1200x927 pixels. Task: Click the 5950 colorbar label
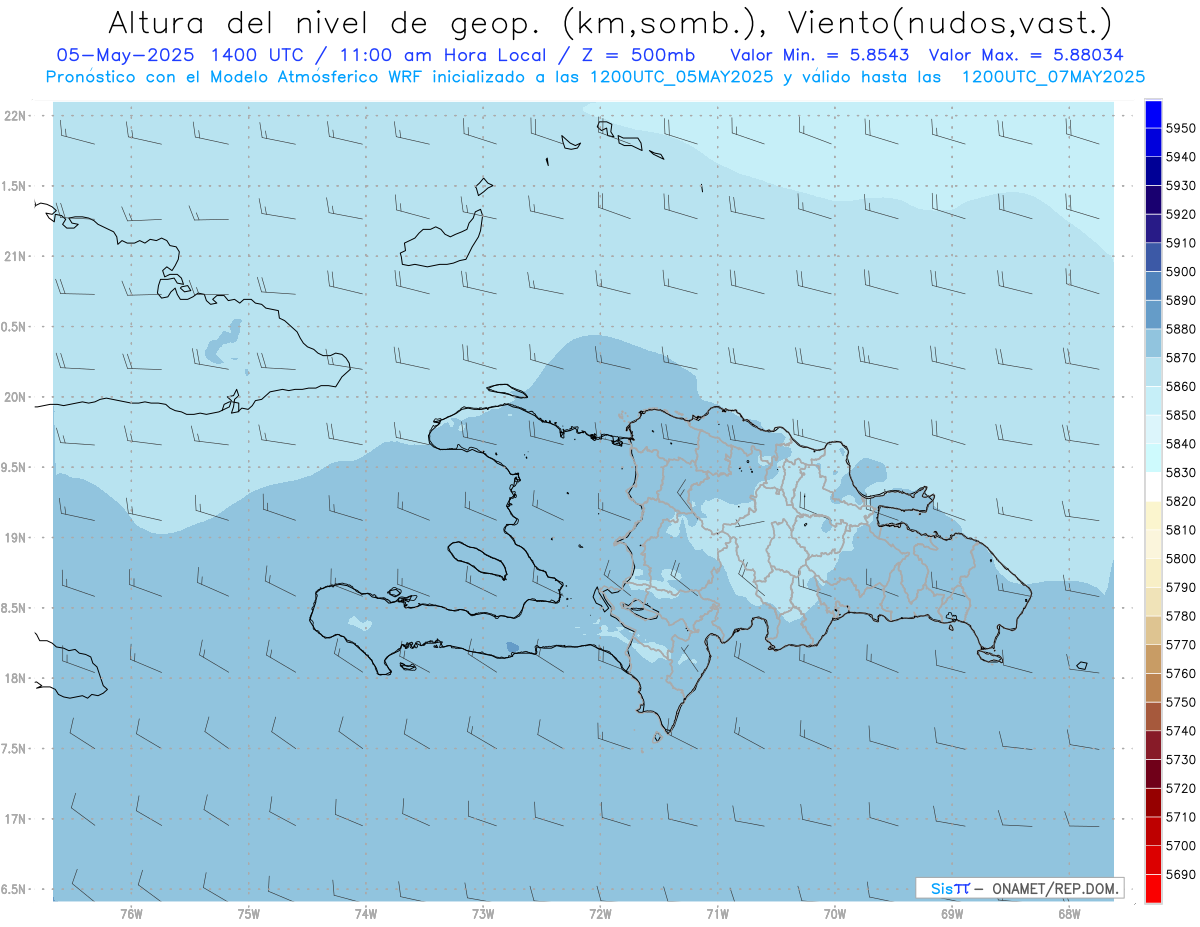point(1181,129)
